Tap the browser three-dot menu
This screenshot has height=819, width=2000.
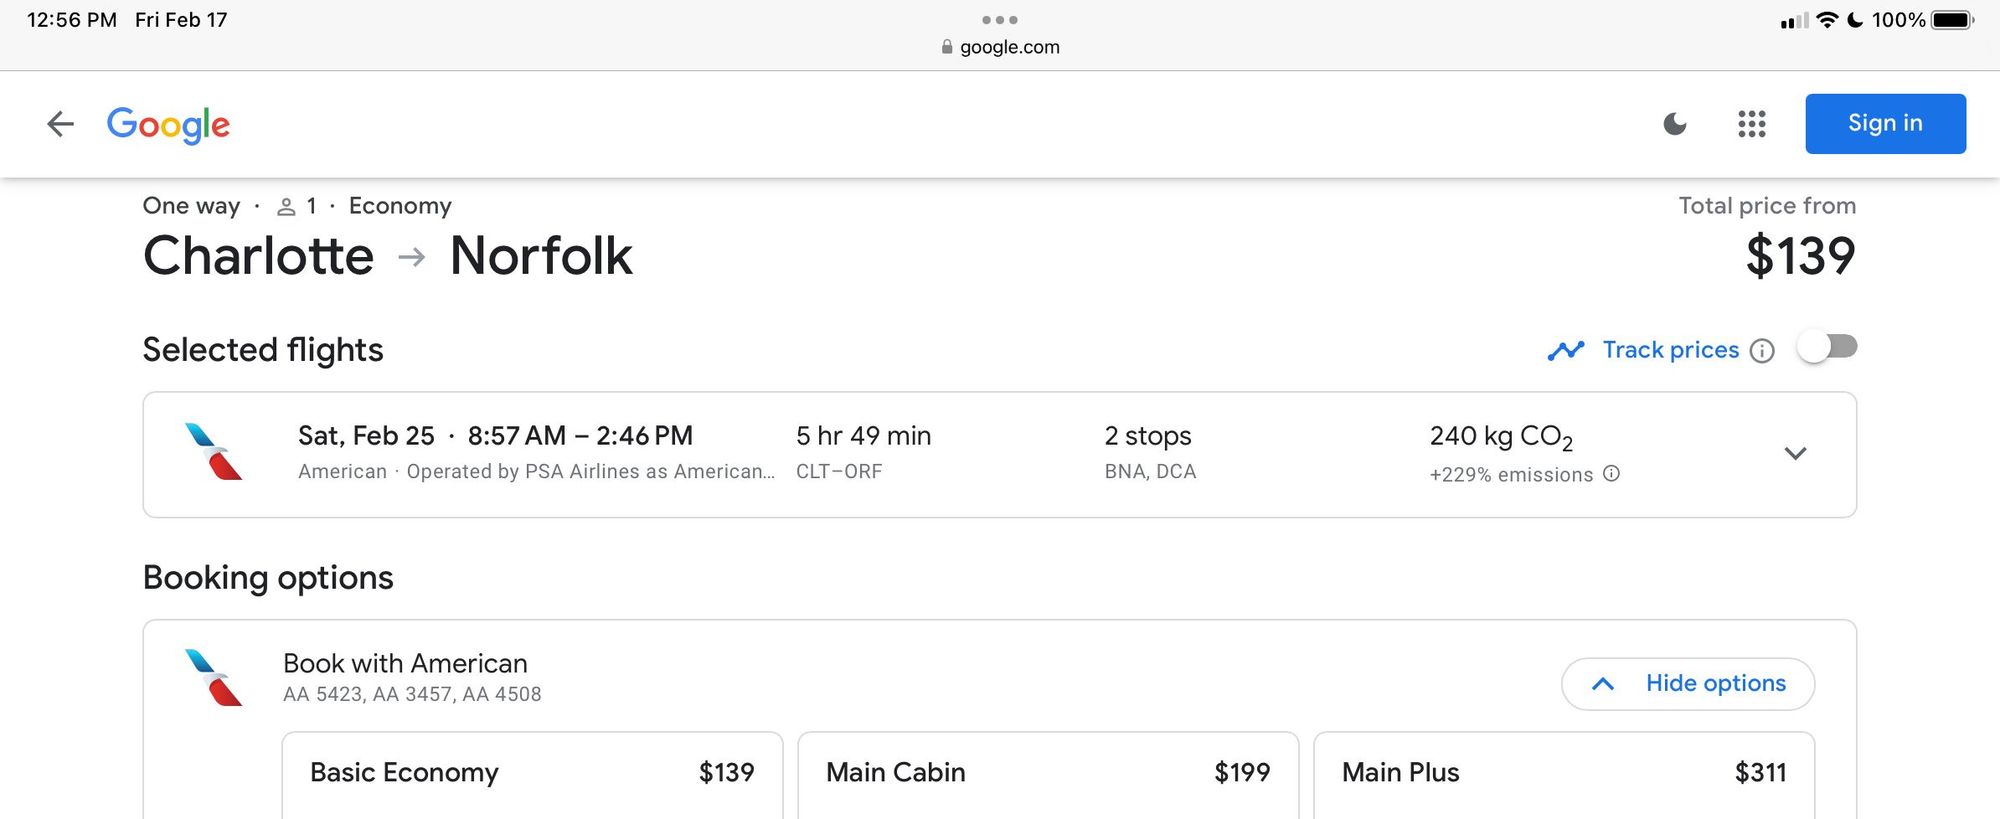click(999, 20)
